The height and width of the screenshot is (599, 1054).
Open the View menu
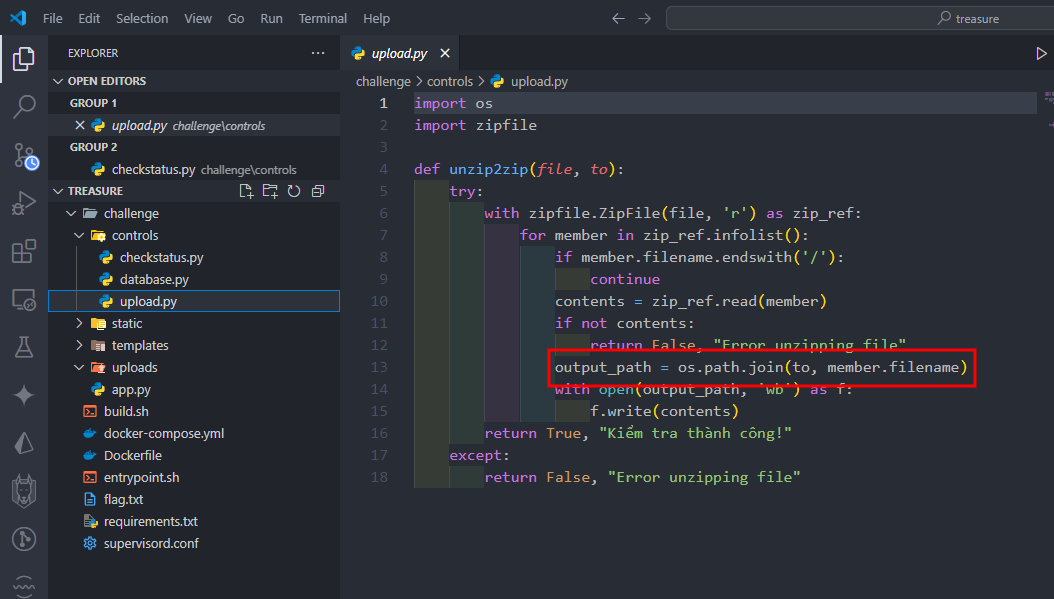pos(198,18)
